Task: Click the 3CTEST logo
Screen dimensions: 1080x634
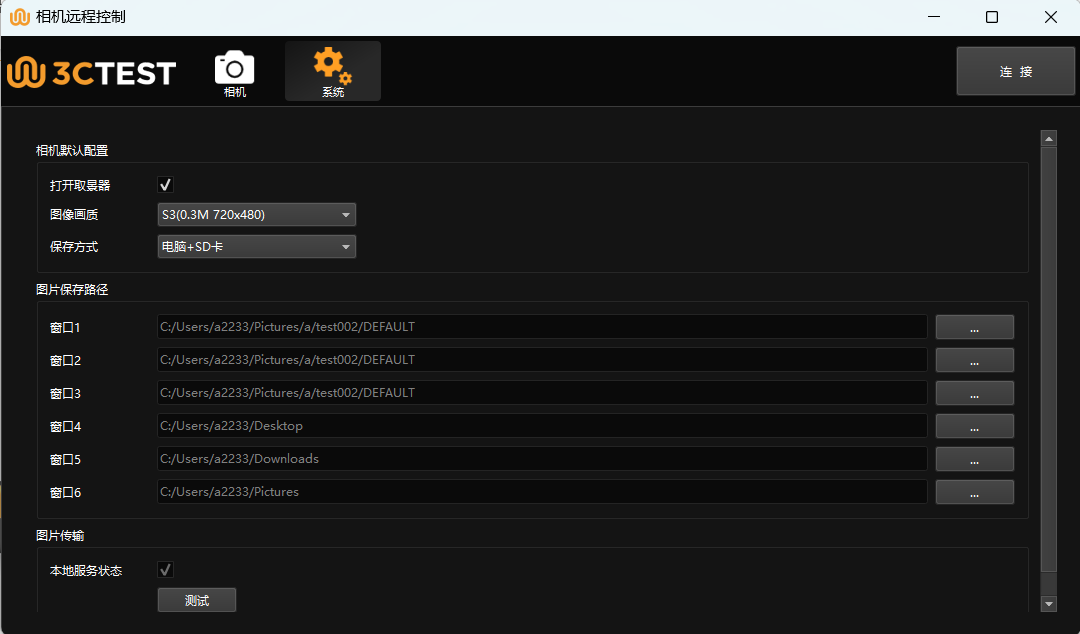Action: coord(92,72)
